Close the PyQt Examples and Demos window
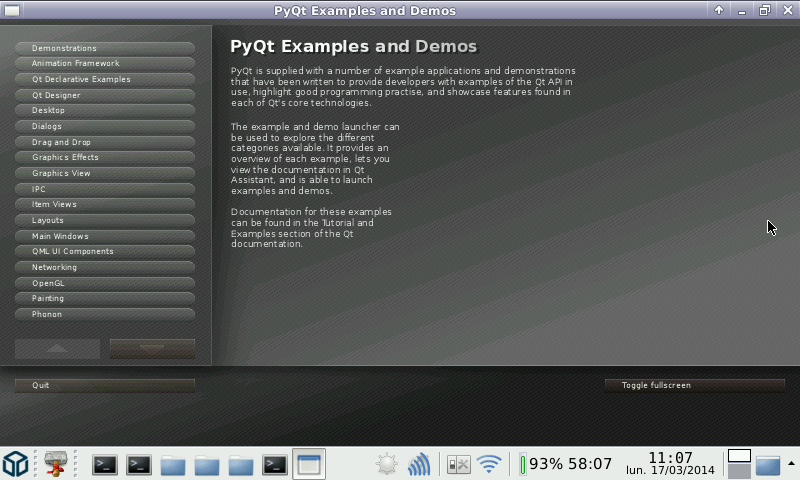The image size is (800, 480). [787, 10]
